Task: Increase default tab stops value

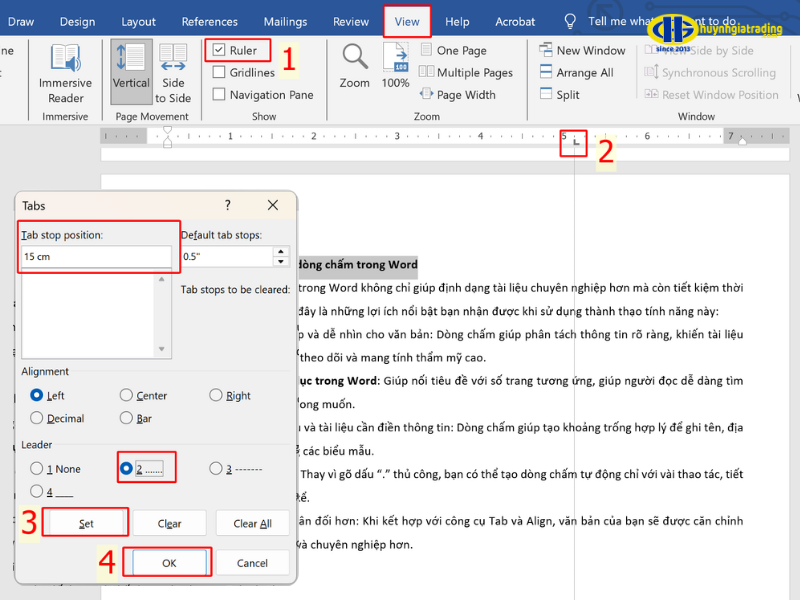Action: (281, 252)
